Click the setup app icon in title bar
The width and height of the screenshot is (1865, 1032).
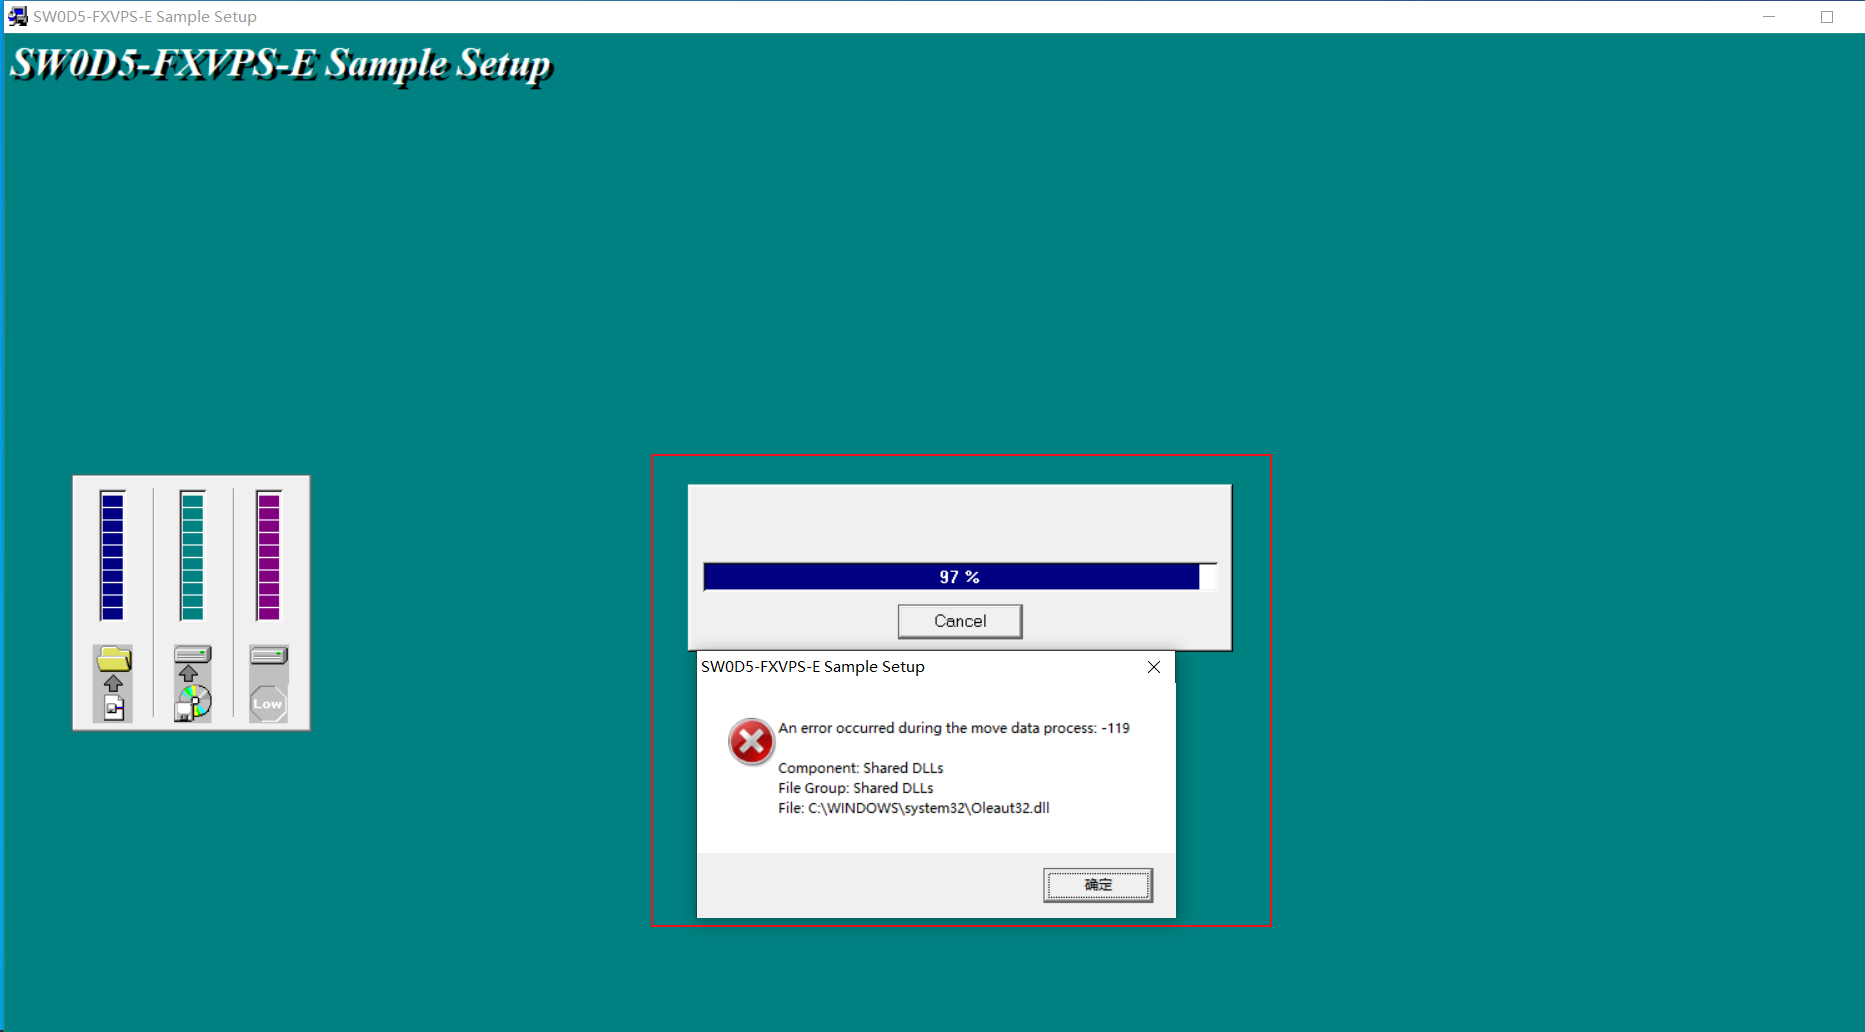pos(18,16)
